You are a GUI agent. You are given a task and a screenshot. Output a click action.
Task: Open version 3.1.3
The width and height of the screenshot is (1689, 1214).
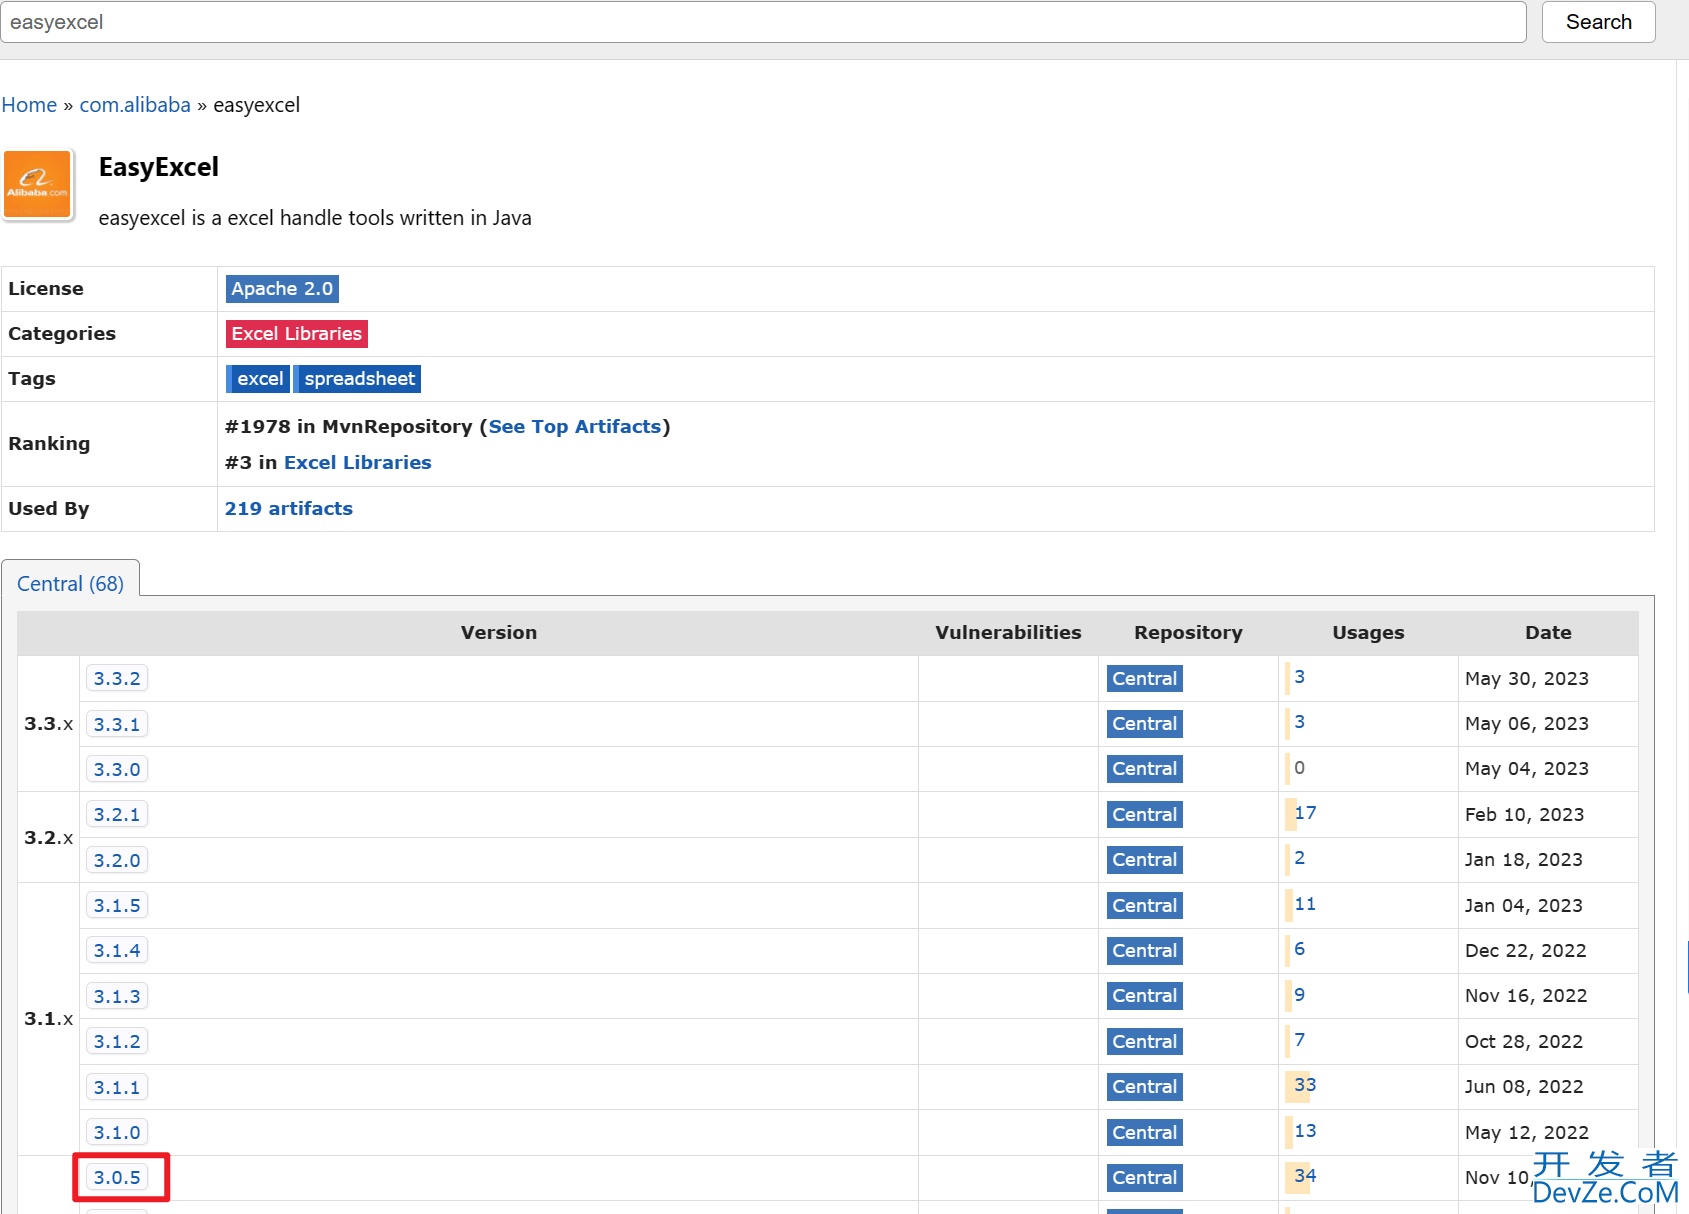pos(117,997)
